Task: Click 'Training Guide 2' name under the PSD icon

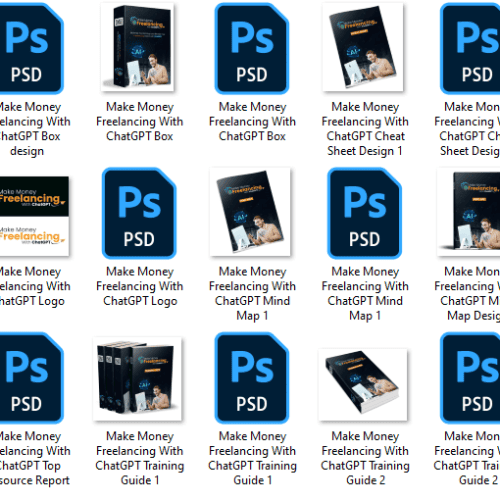Action: pos(467,458)
